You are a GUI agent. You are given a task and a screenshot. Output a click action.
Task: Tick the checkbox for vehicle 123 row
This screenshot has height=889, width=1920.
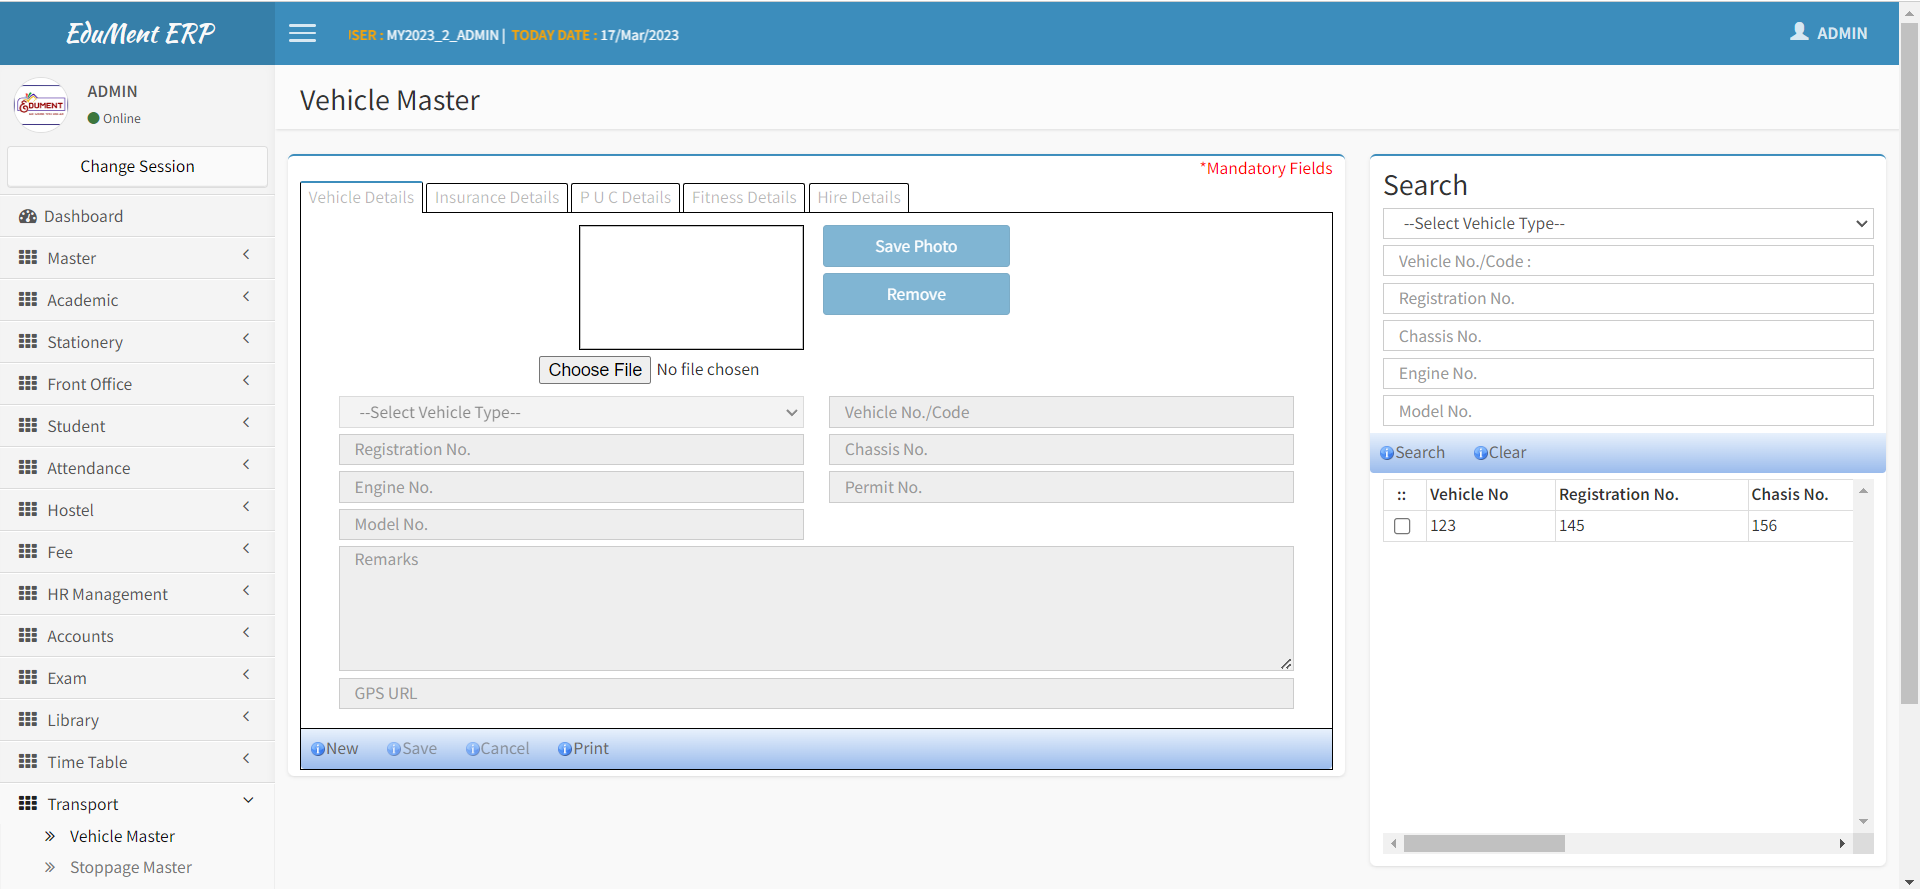tap(1402, 526)
